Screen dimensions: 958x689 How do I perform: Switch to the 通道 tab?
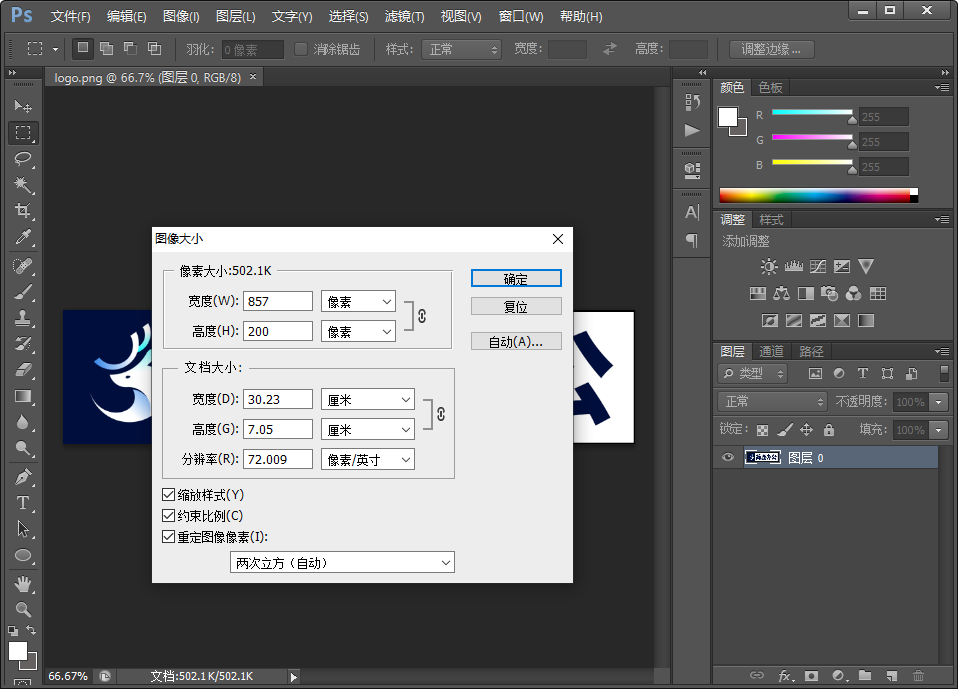771,351
